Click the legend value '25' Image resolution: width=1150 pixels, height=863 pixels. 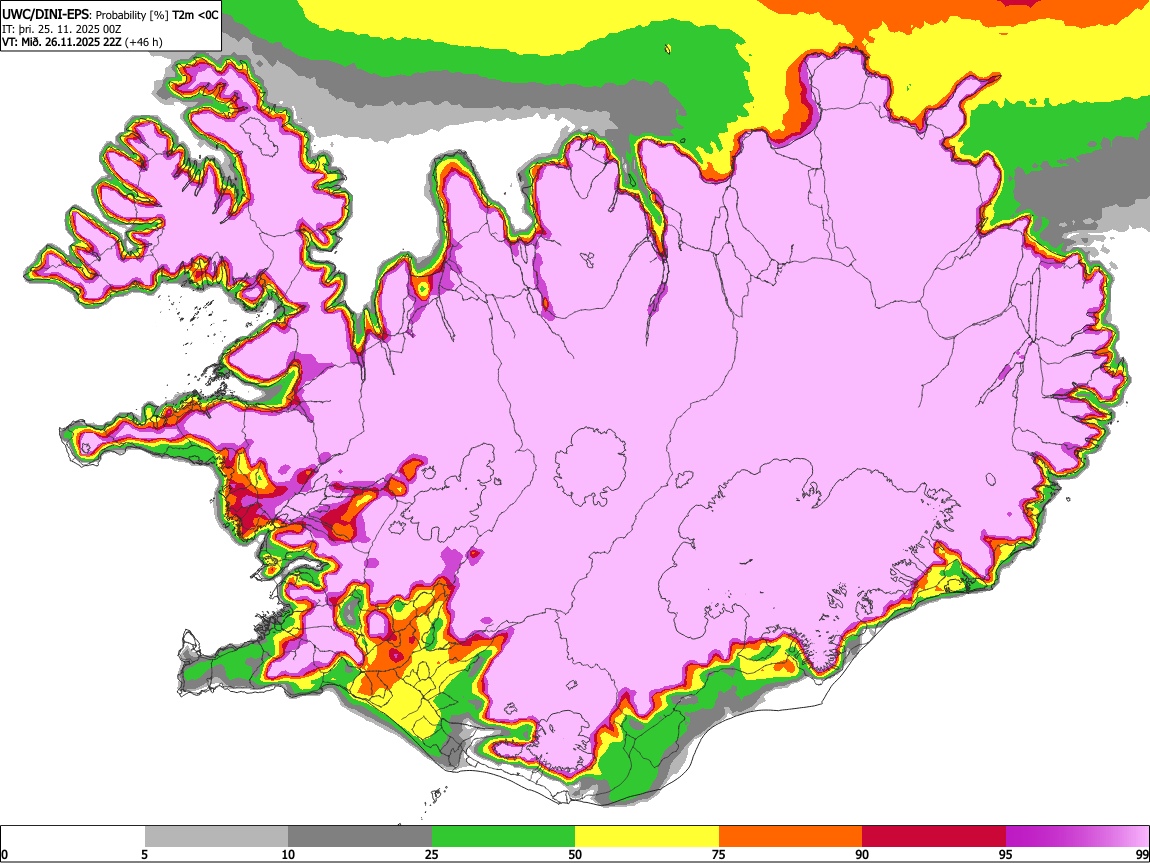click(x=432, y=854)
